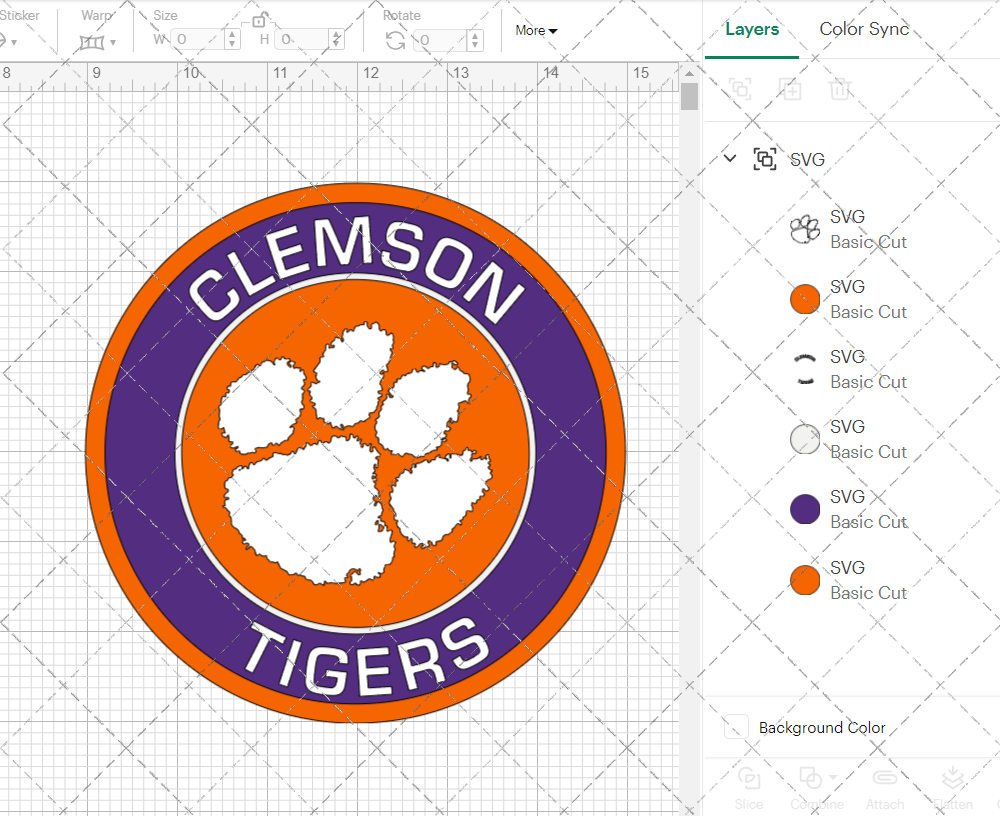Click the orange color swatch of the bottom SVG layer

coord(805,579)
